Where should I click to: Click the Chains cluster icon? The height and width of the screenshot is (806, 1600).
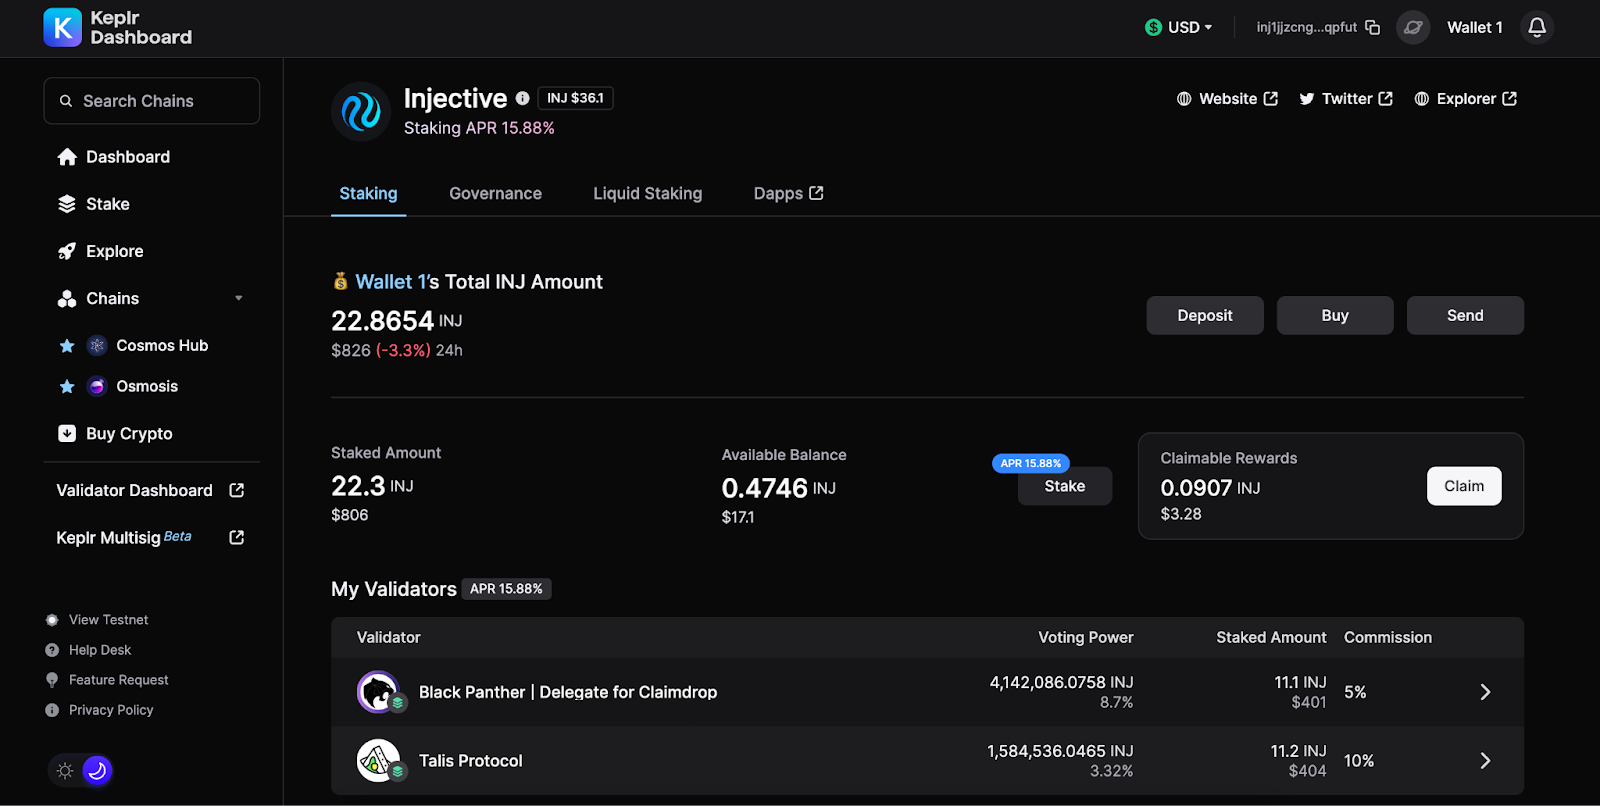pyautogui.click(x=67, y=298)
